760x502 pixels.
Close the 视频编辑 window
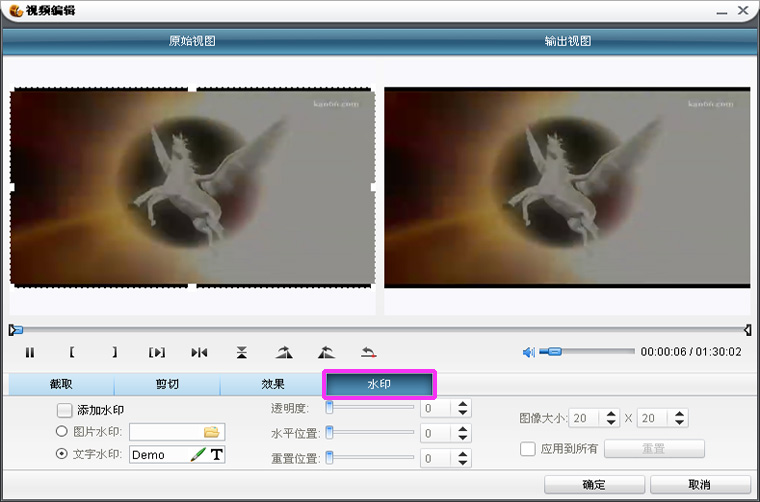point(744,10)
